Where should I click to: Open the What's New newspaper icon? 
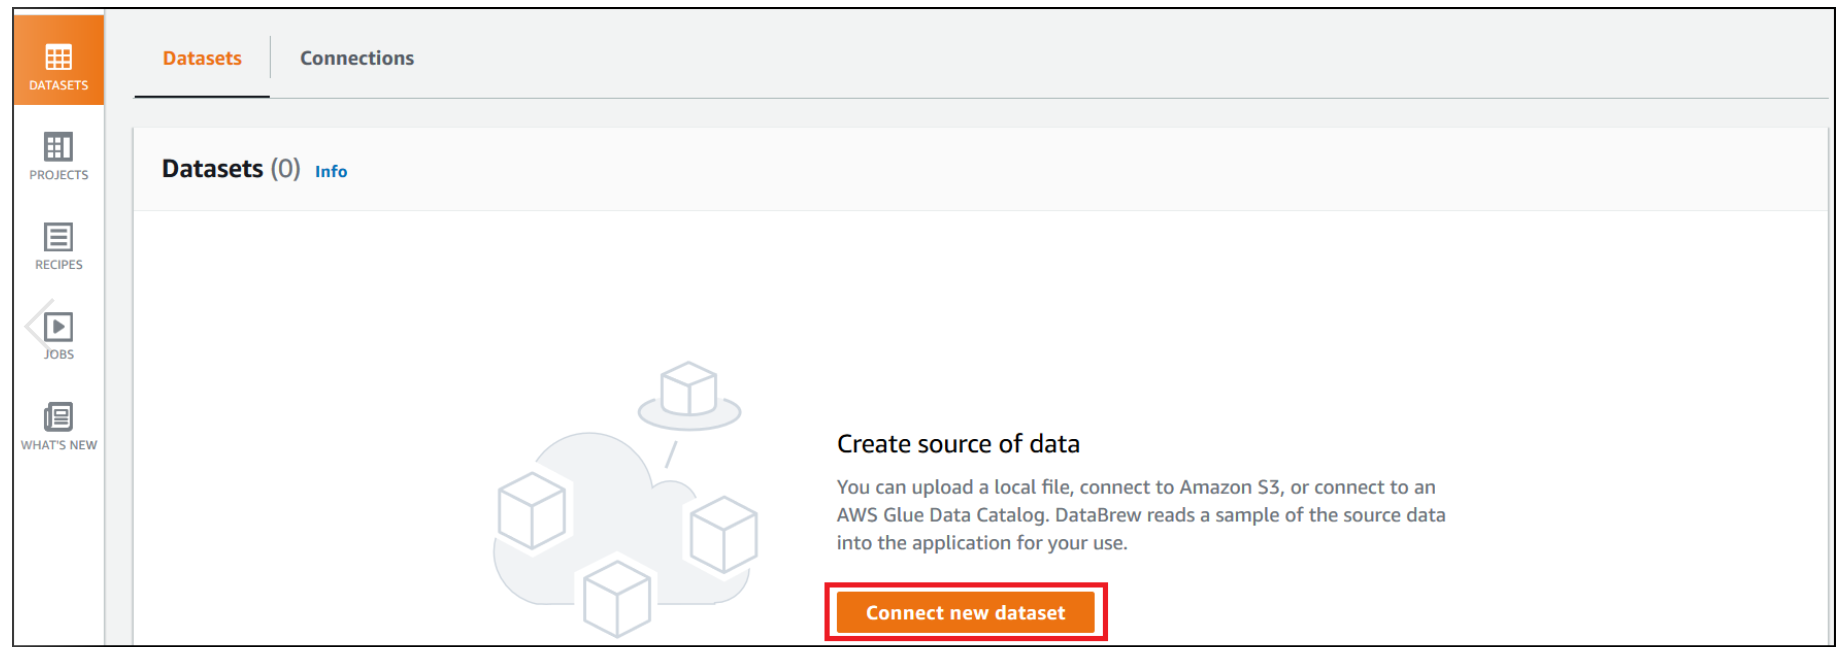(59, 417)
